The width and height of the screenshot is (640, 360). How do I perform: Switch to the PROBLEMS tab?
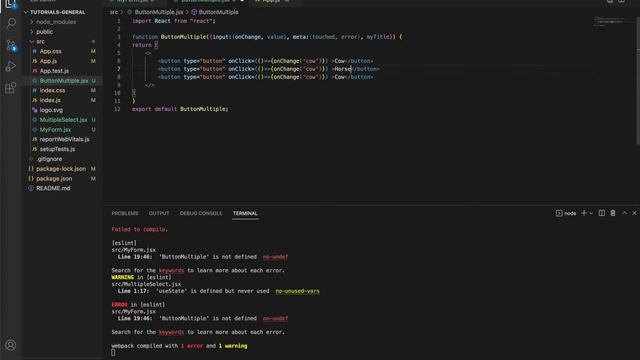(x=125, y=213)
